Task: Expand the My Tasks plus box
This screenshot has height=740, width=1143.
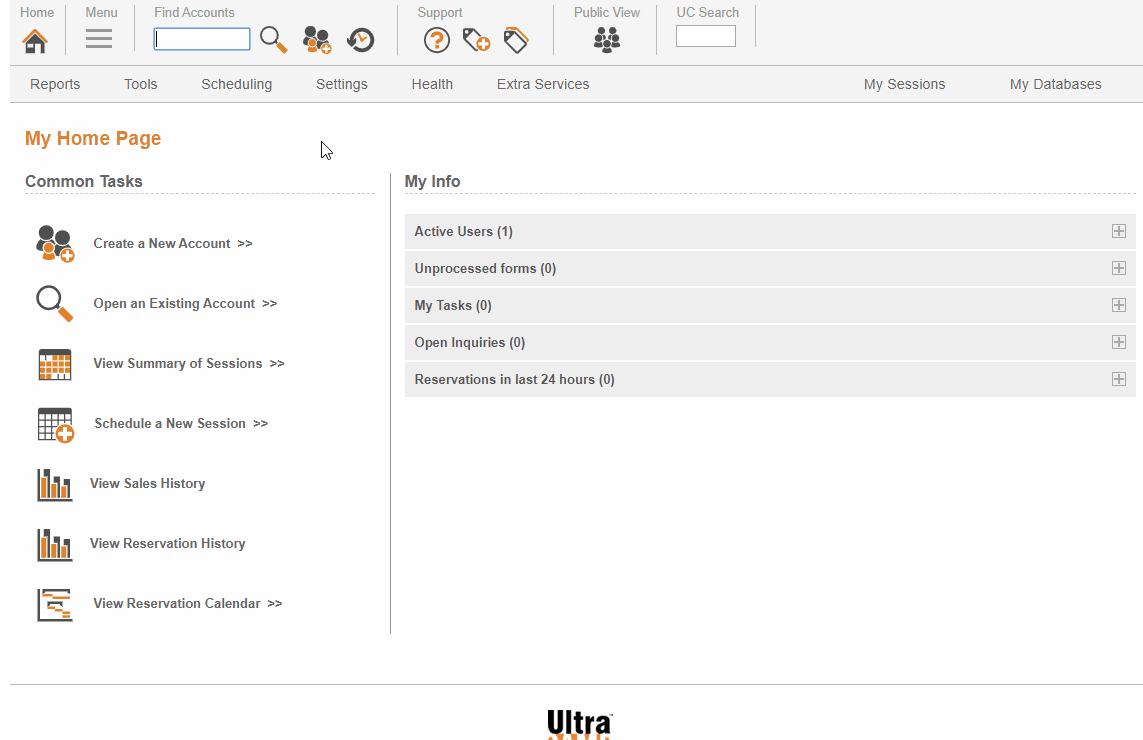Action: (x=1119, y=305)
